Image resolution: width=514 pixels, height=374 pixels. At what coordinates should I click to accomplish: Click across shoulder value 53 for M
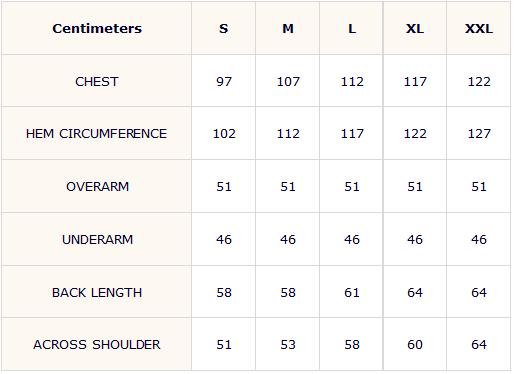288,345
